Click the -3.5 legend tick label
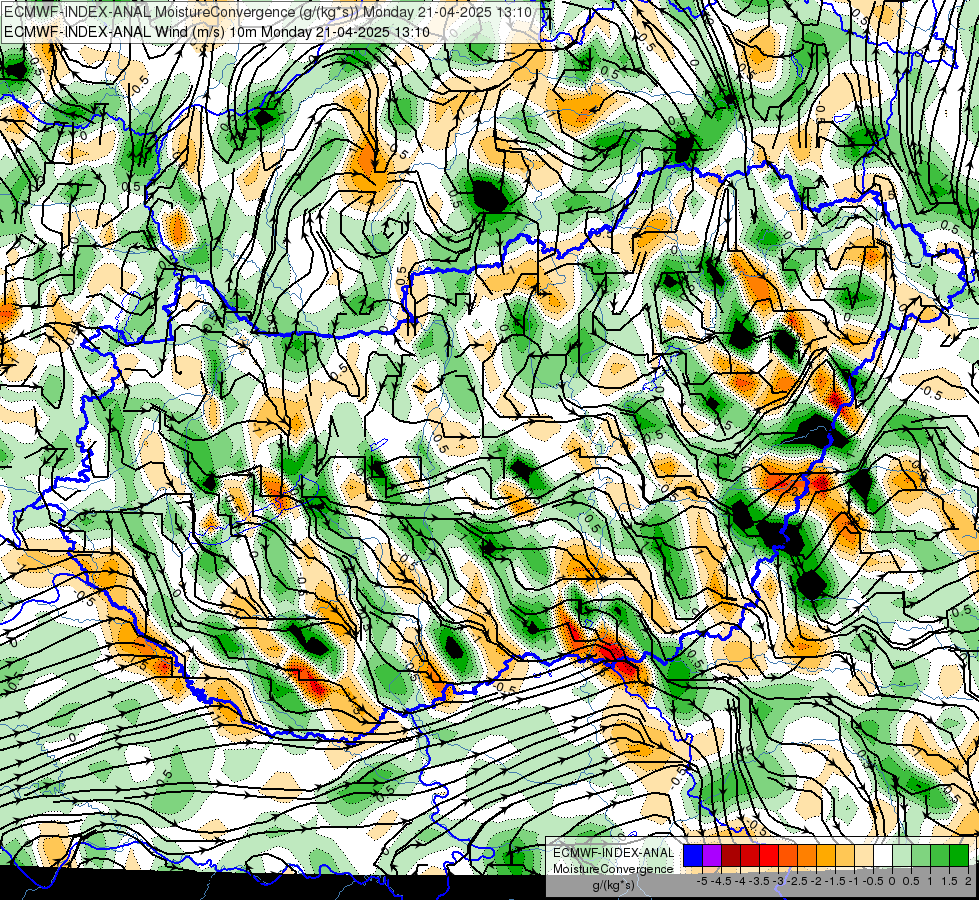979x900 pixels. click(759, 881)
